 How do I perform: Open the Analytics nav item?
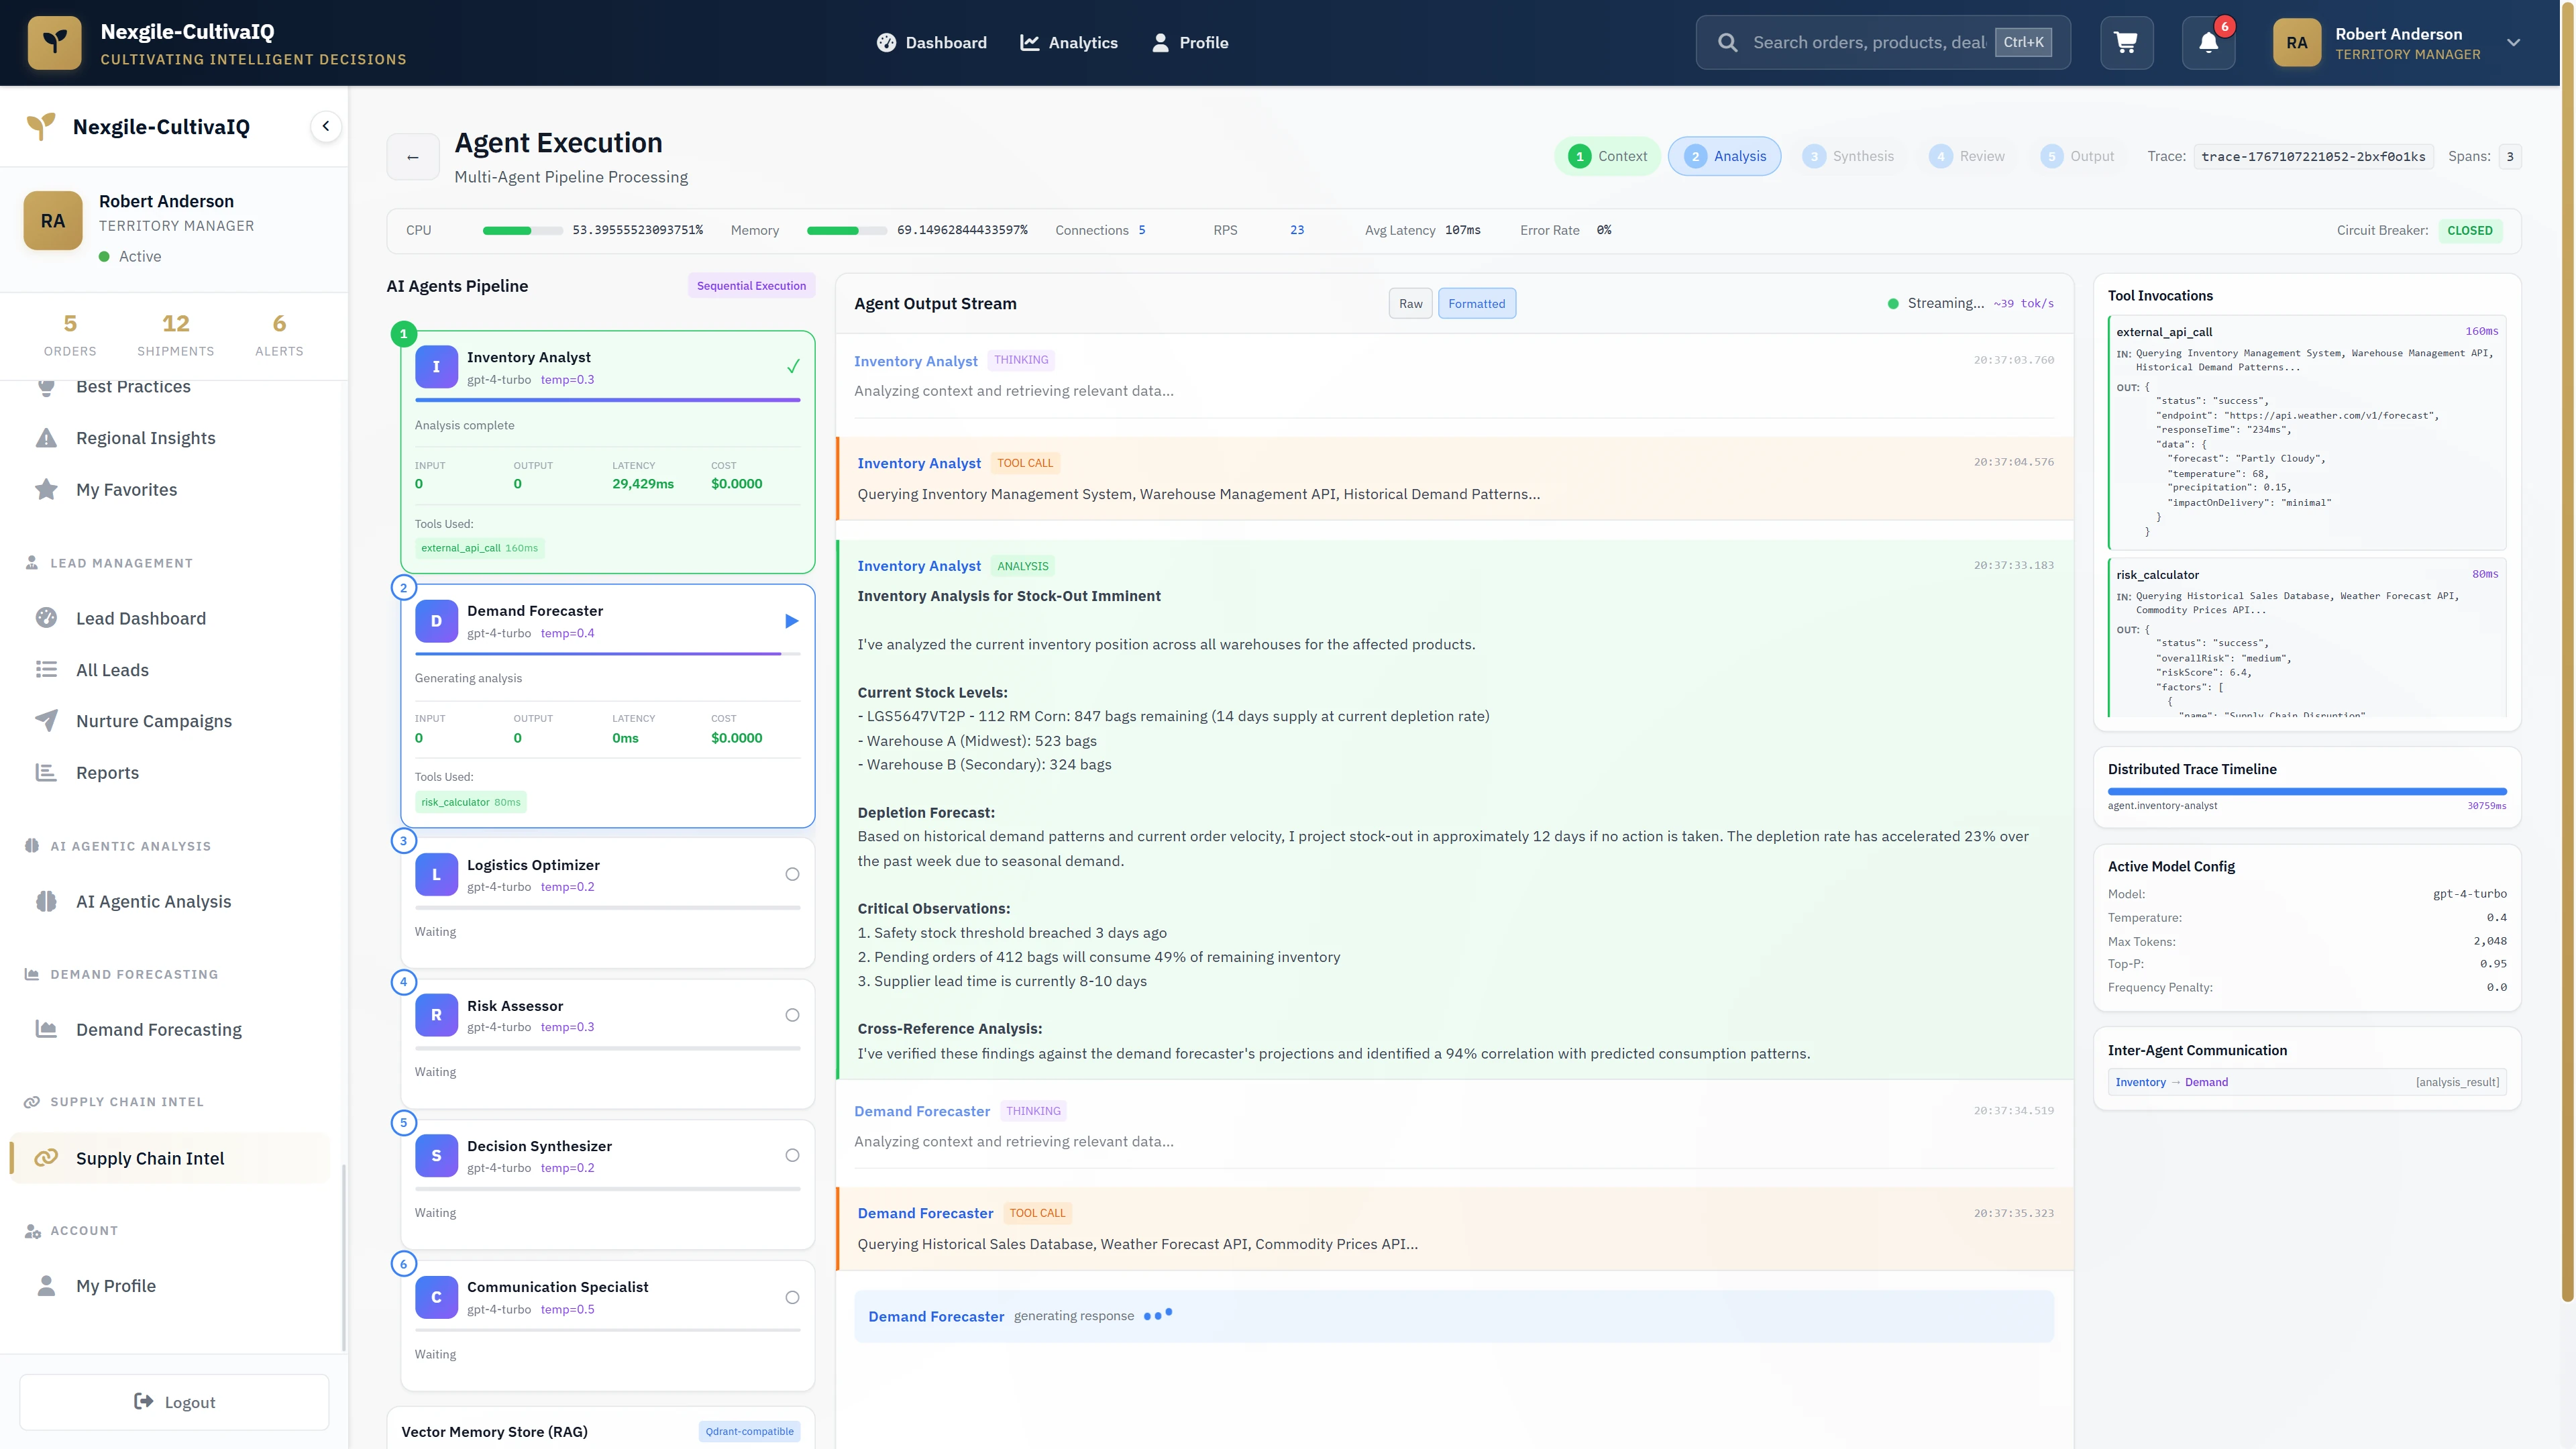(x=1069, y=43)
